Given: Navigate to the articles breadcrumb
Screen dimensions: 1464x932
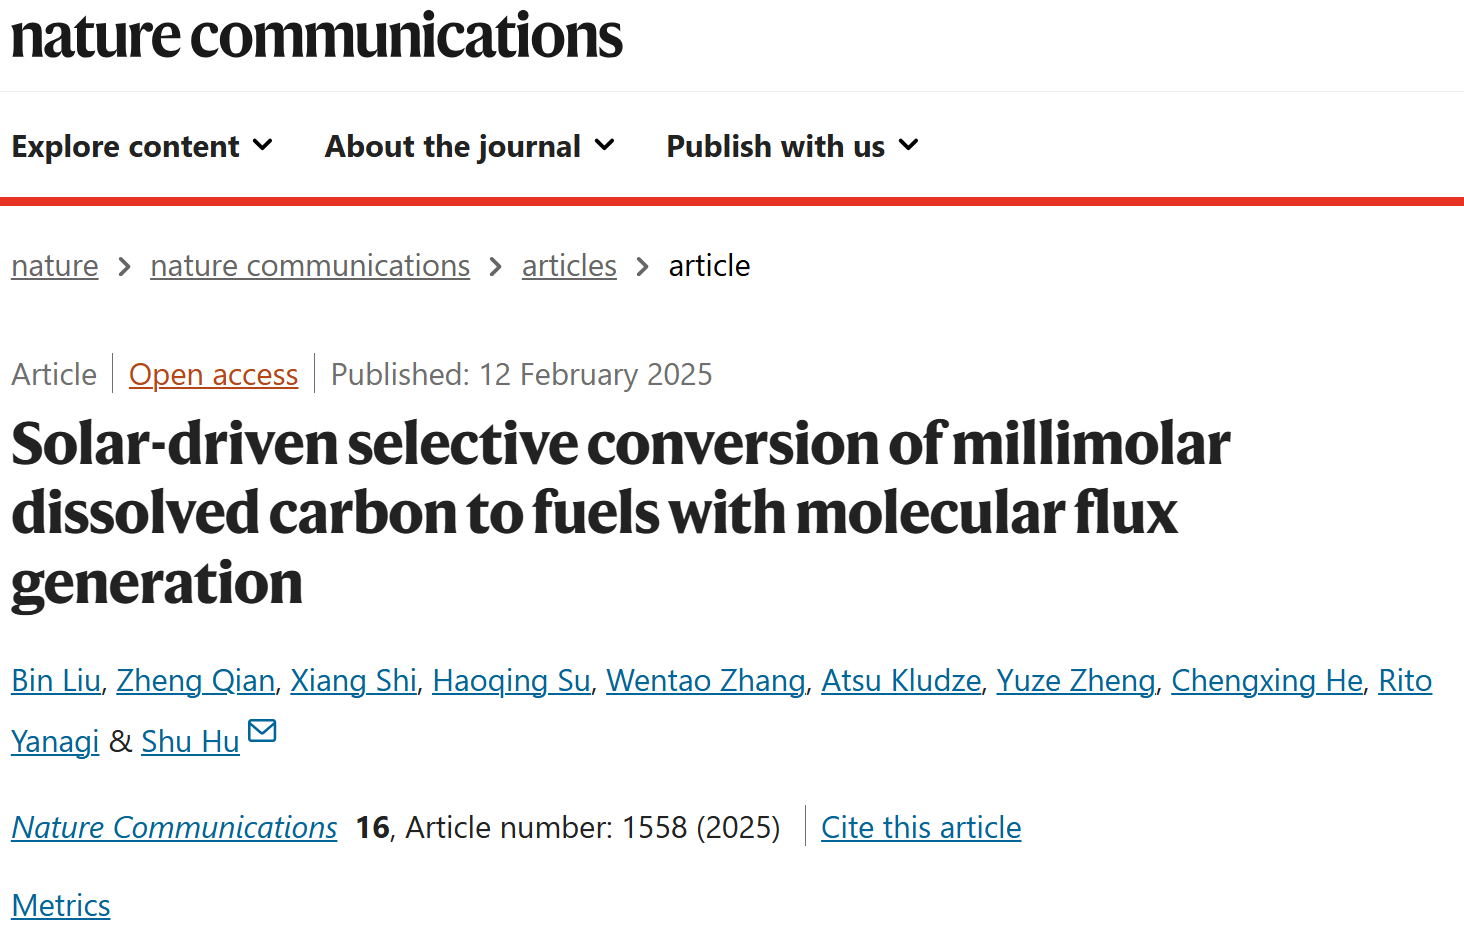Looking at the screenshot, I should click(x=569, y=266).
